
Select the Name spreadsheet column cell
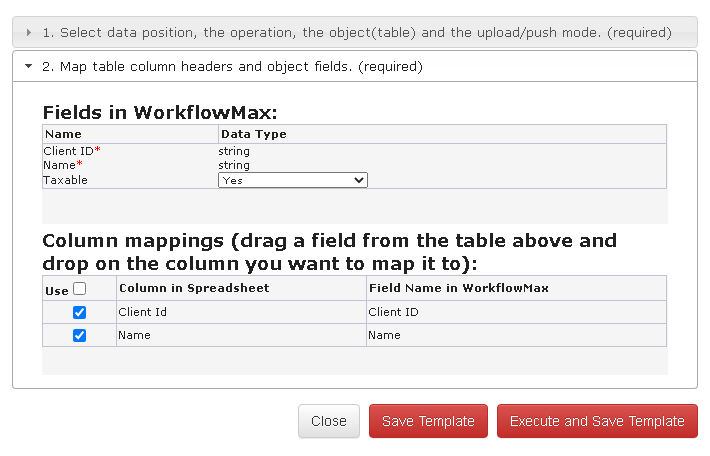(x=241, y=336)
